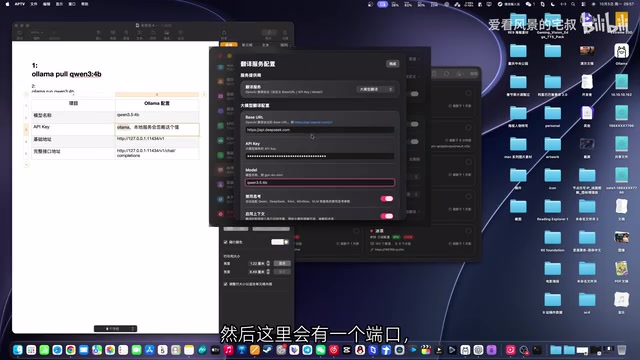Image resolution: width=640 pixels, height=360 pixels.
Task: Open the 文件 menu
Action: pyautogui.click(x=34, y=4)
